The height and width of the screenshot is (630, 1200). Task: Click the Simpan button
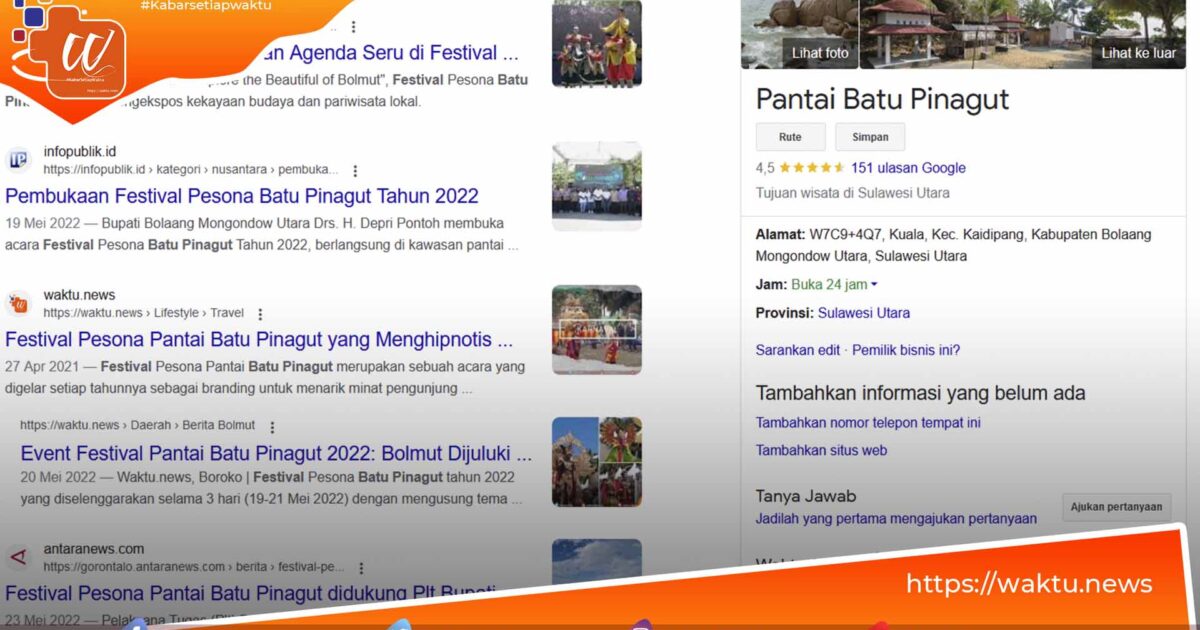coord(870,136)
